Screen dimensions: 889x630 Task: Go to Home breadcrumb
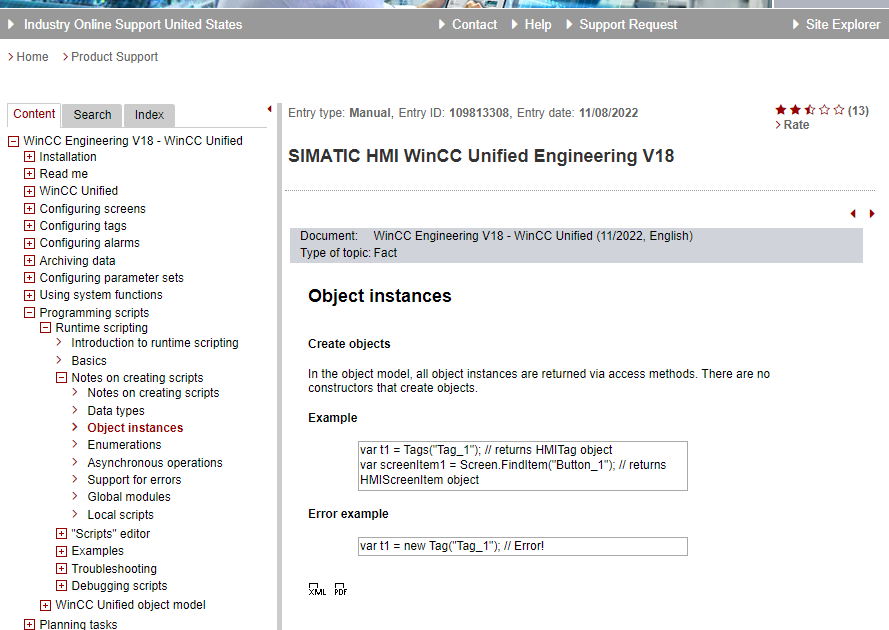[32, 57]
